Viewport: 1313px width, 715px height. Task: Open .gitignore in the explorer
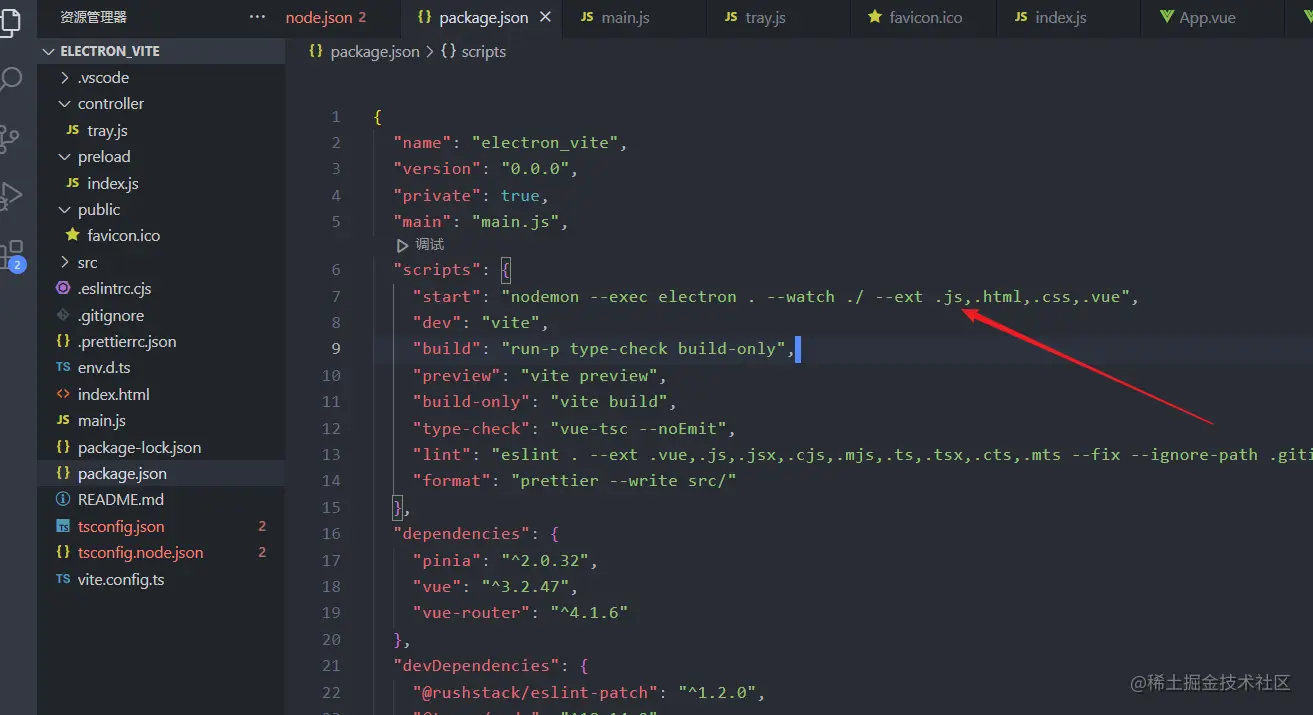(161, 315)
